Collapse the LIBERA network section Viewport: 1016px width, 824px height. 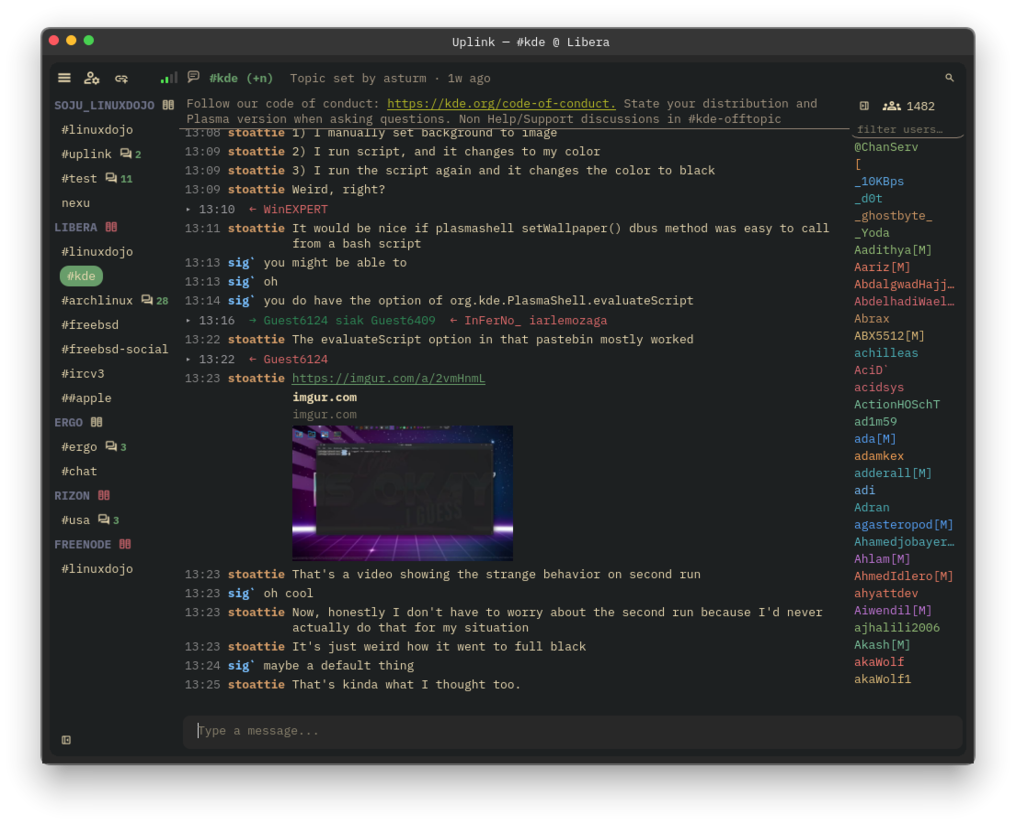pyautogui.click(x=76, y=227)
